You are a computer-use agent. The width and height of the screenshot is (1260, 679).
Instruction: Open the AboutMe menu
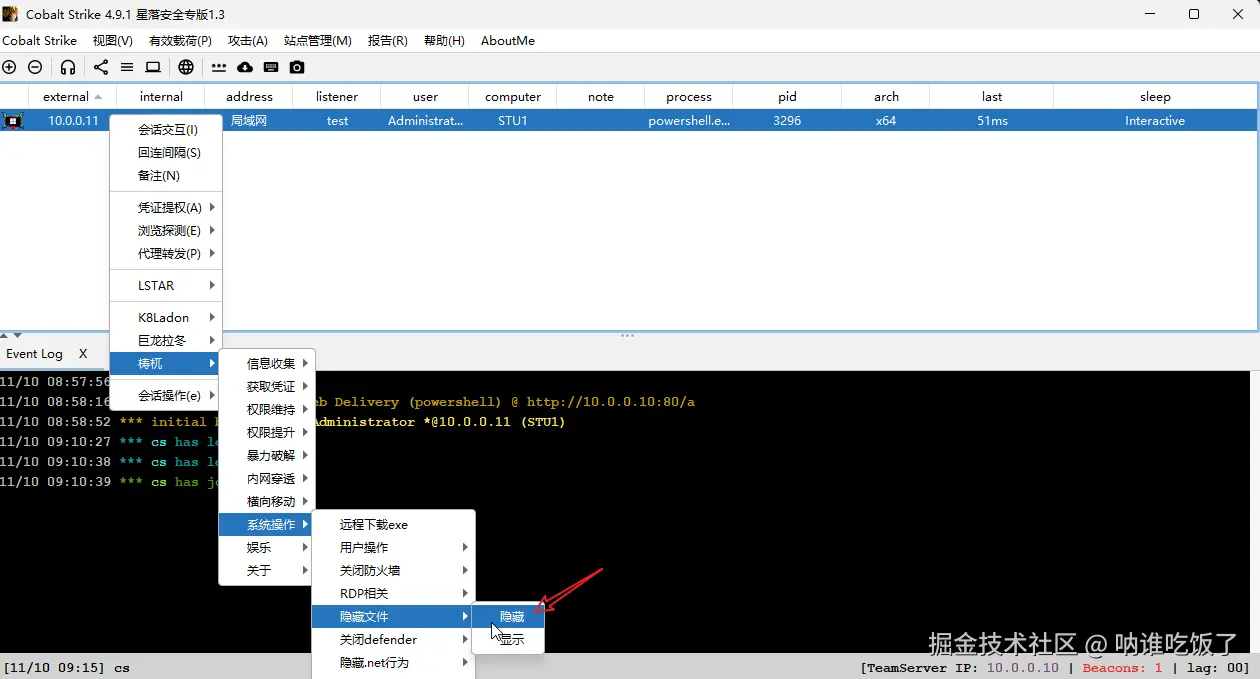(x=508, y=41)
